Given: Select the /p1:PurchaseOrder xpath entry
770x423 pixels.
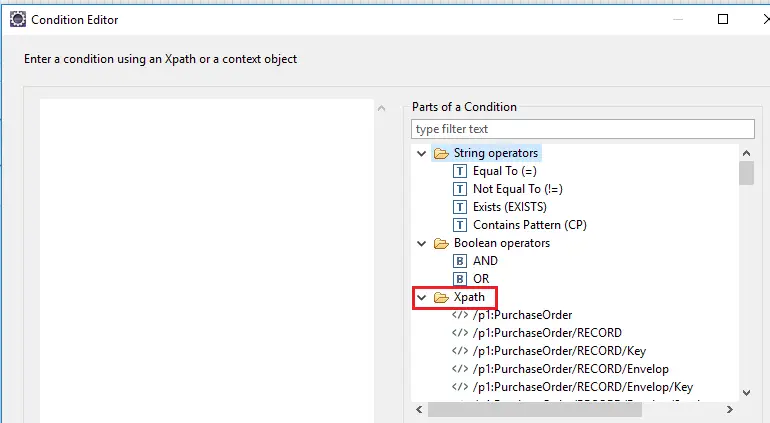Looking at the screenshot, I should [522, 315].
